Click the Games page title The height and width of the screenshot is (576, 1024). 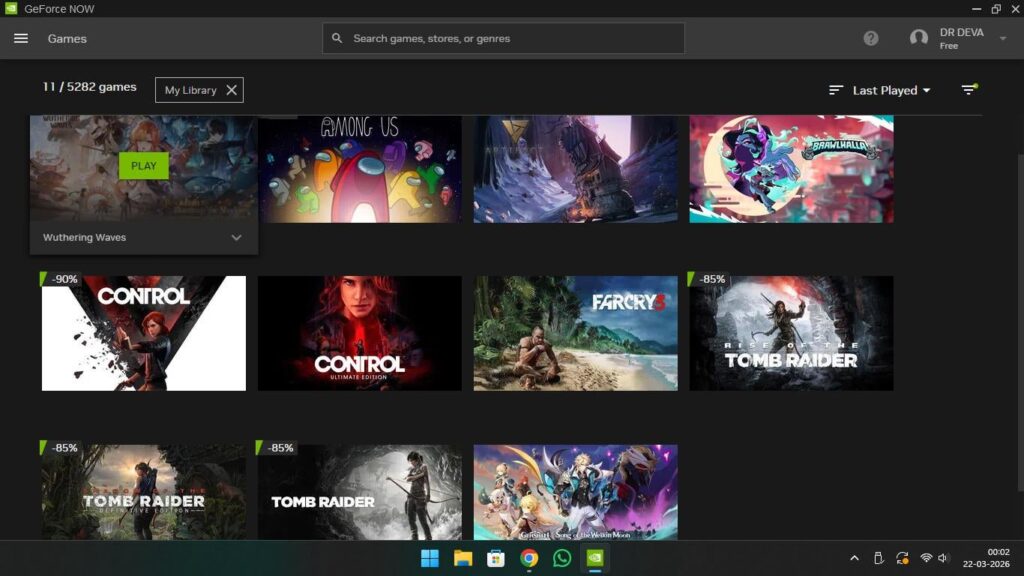coord(67,39)
